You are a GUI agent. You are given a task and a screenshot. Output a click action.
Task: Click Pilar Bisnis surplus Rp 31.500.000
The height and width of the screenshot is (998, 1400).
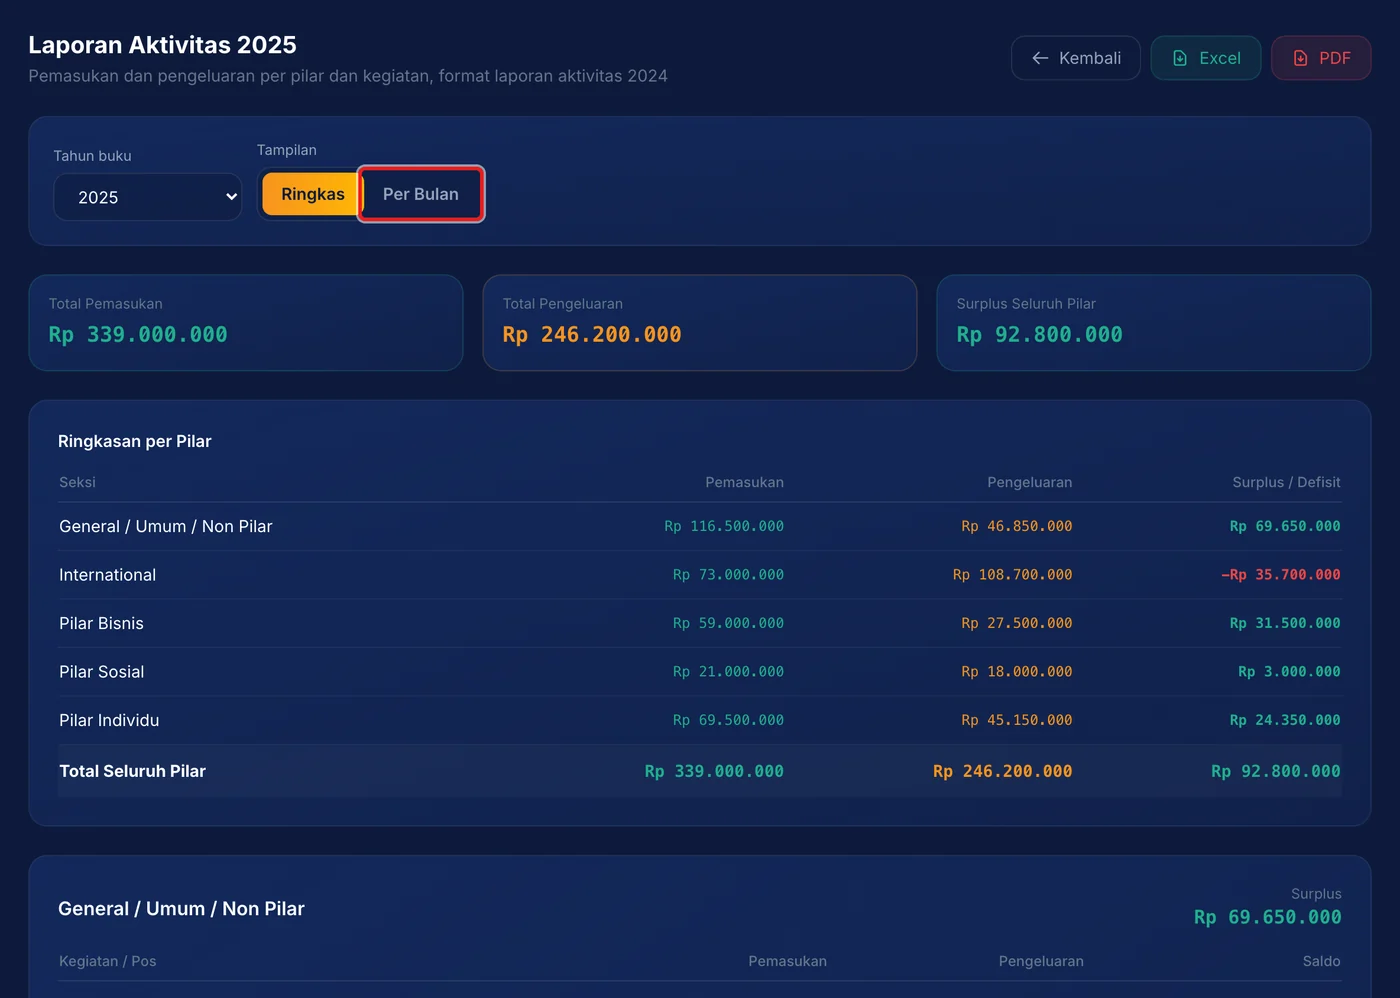pos(1285,623)
